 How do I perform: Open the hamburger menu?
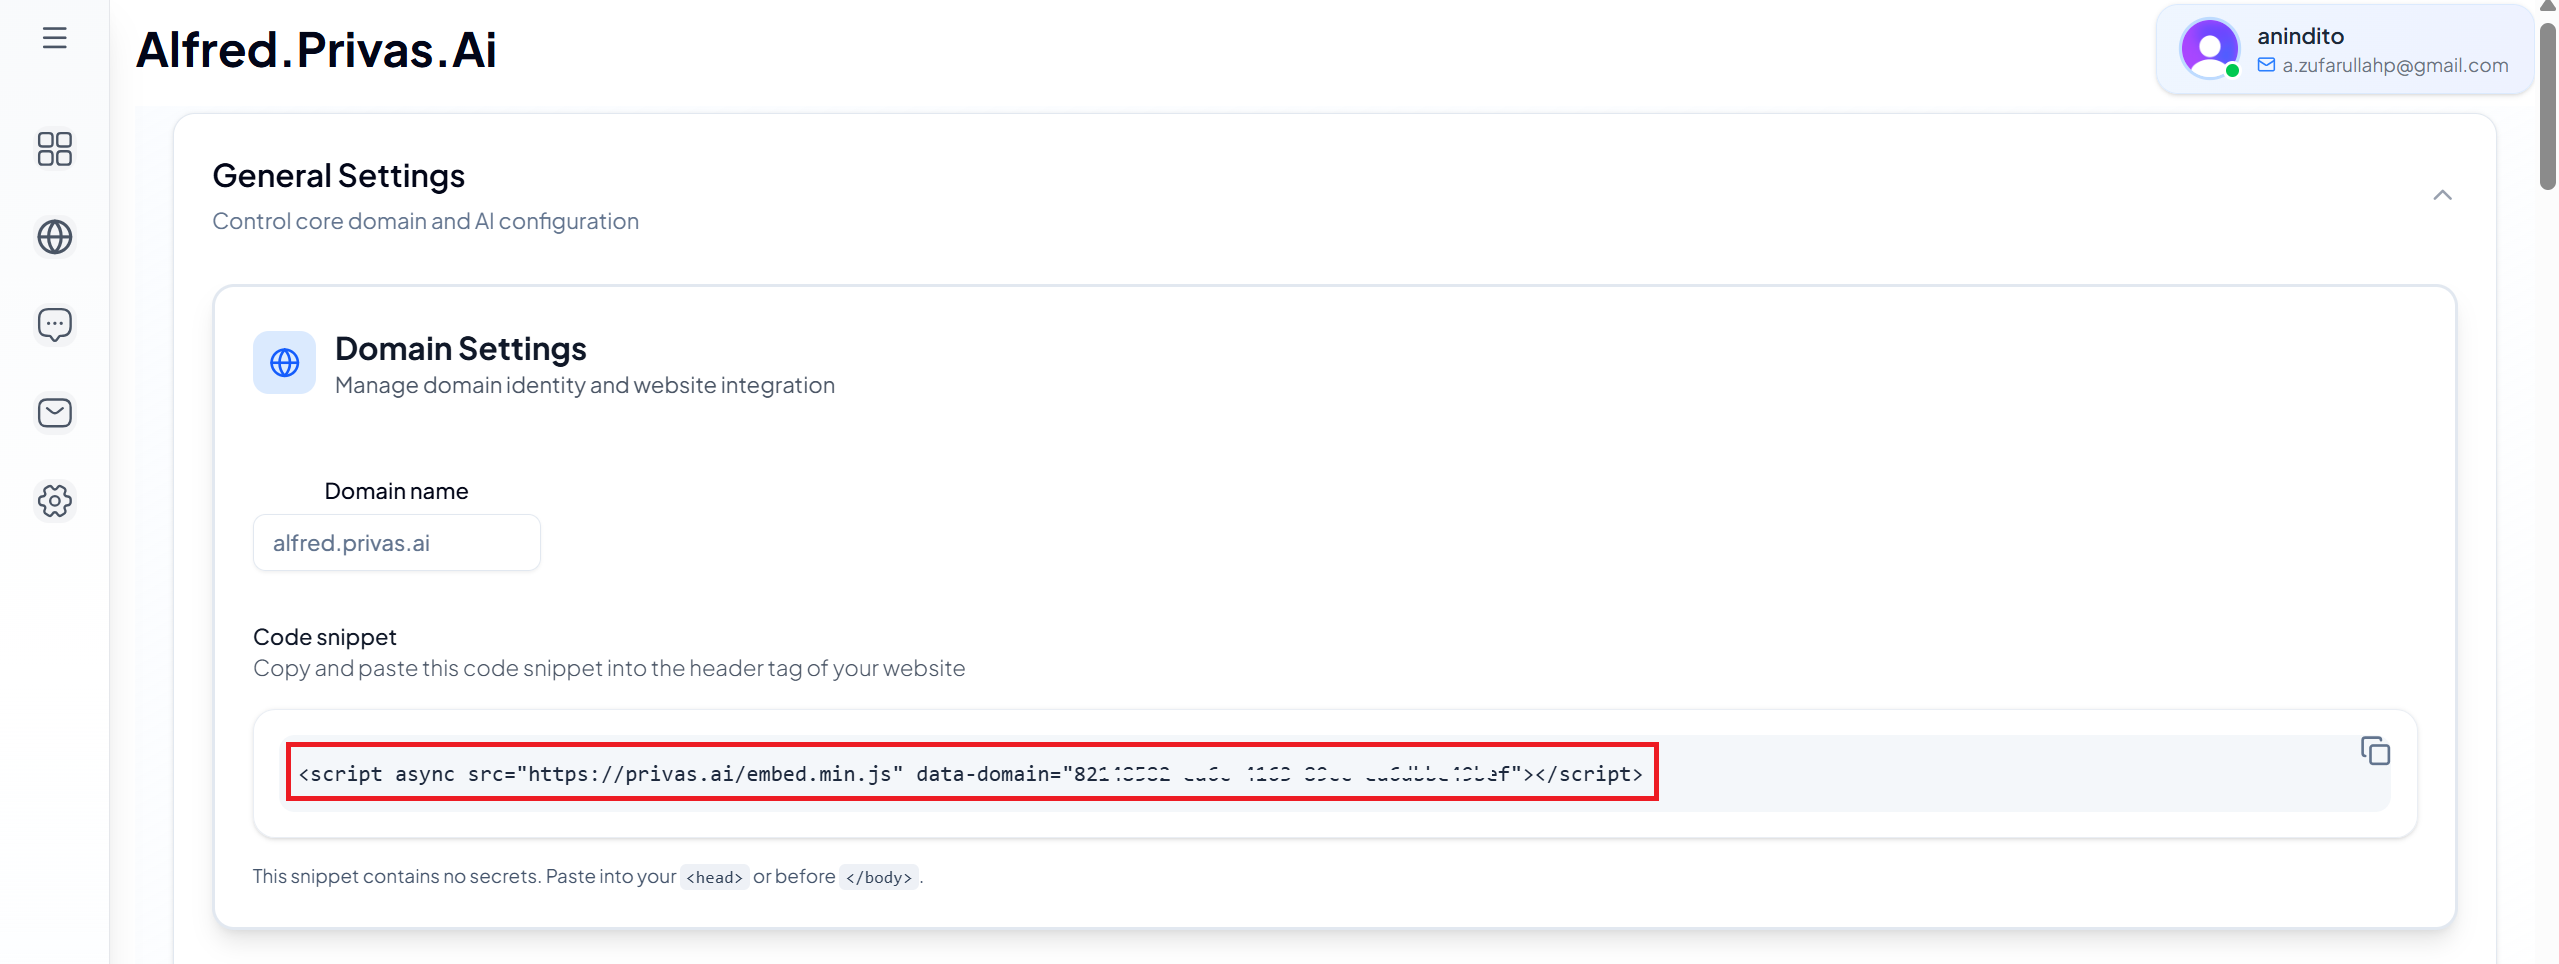coord(55,38)
